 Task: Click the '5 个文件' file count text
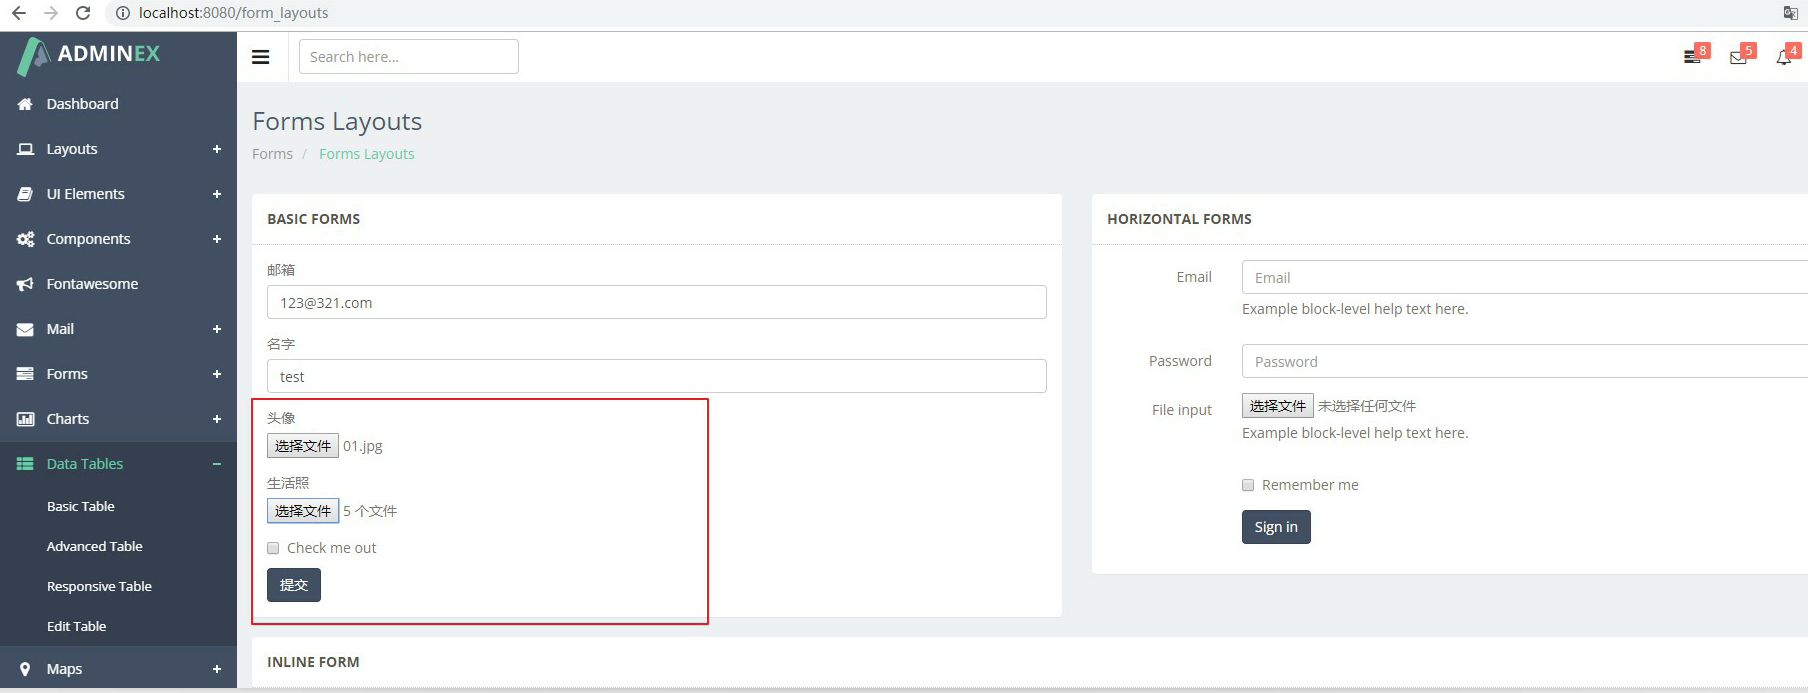pos(370,511)
